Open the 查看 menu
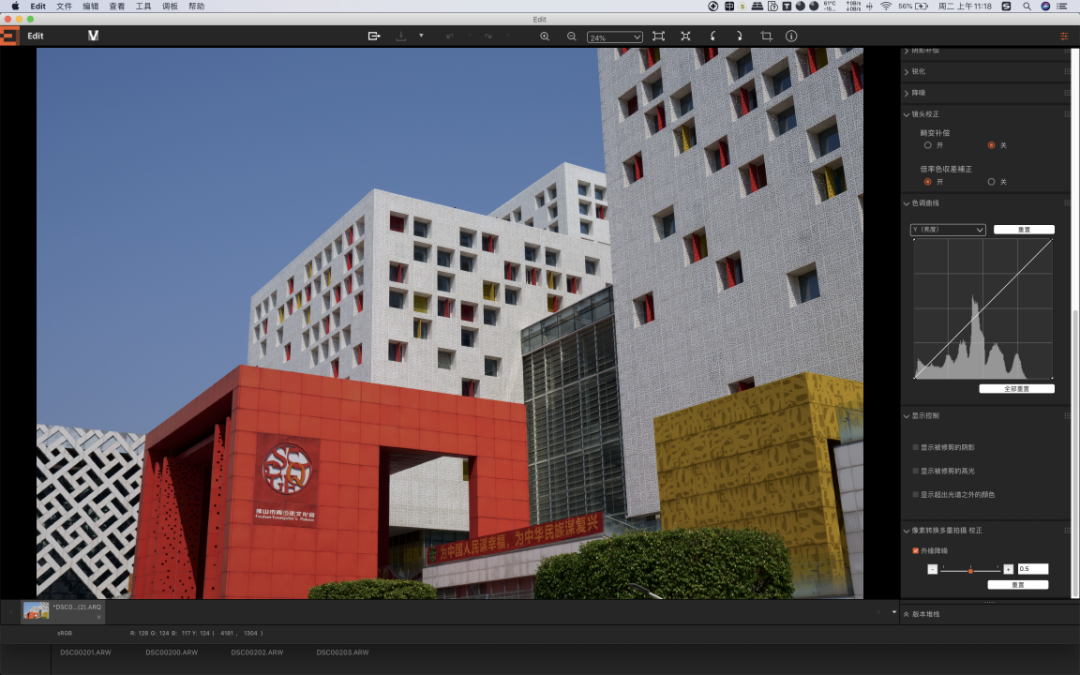Screen dimensions: 1080x675 (117, 6)
